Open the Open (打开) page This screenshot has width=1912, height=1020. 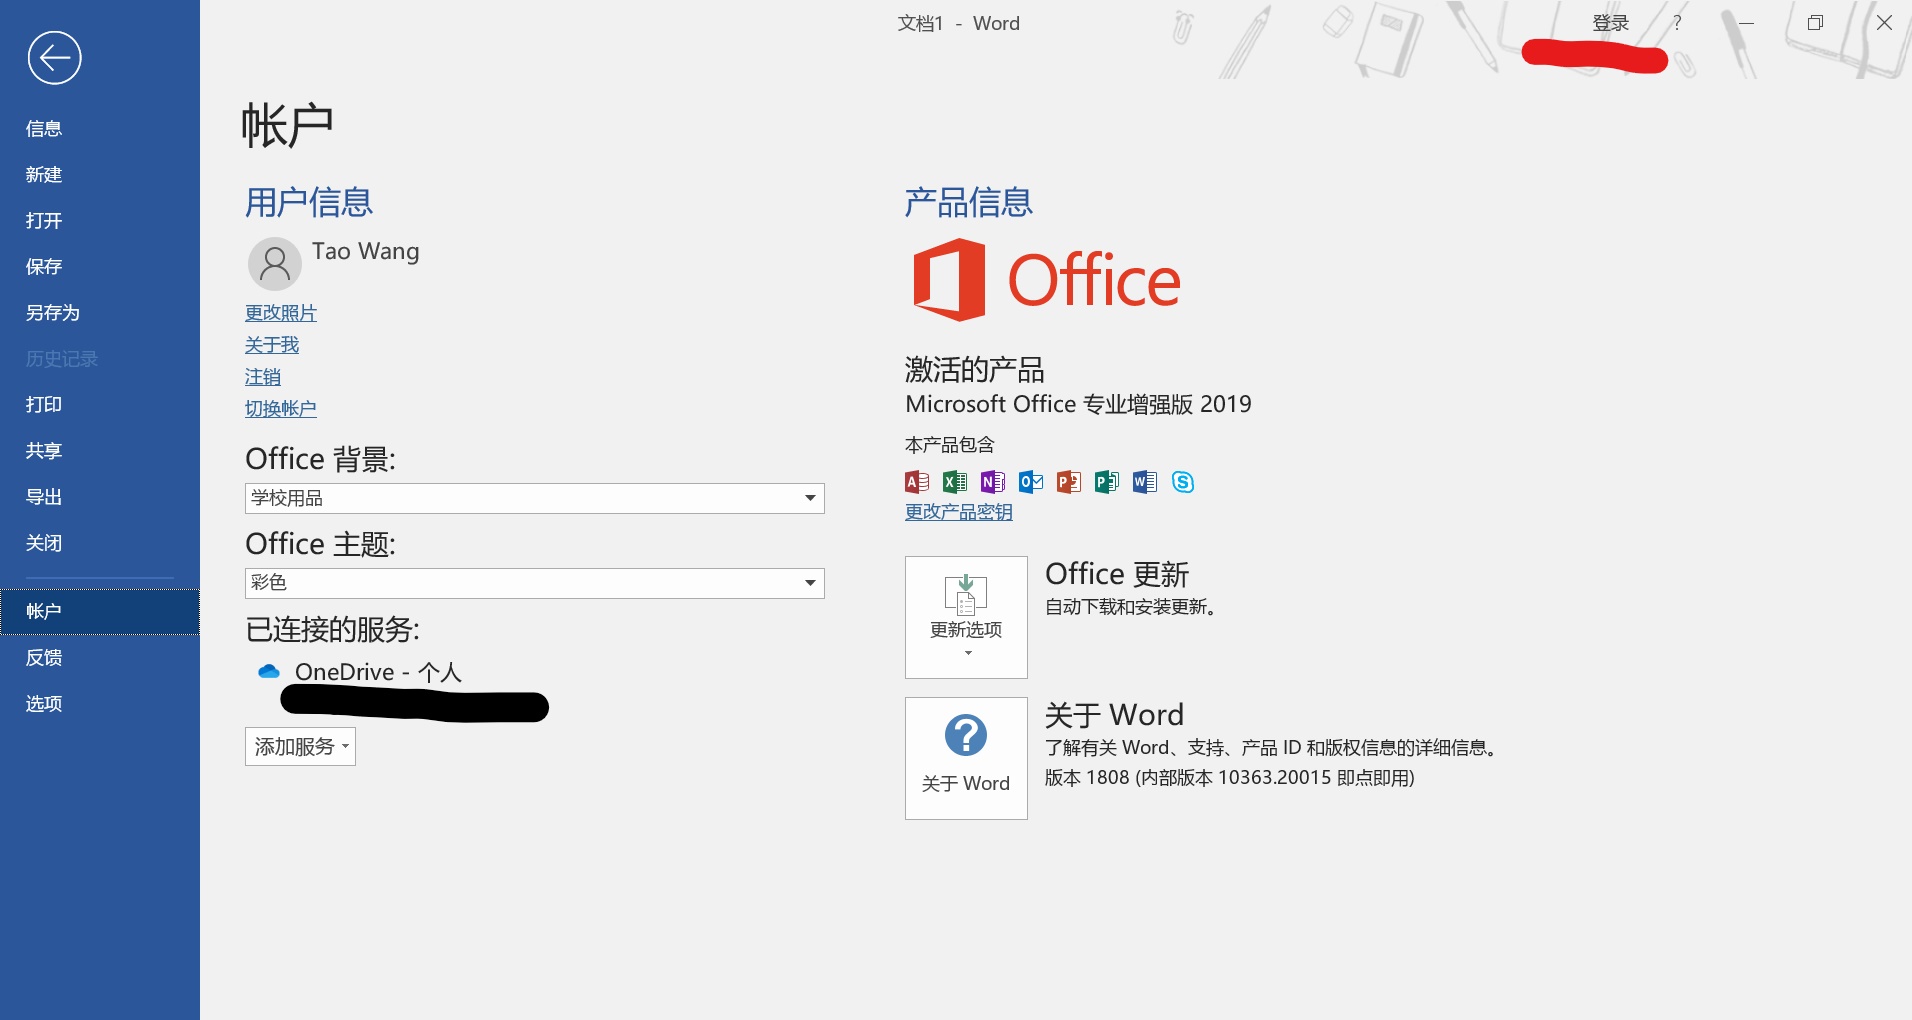pyautogui.click(x=100, y=220)
